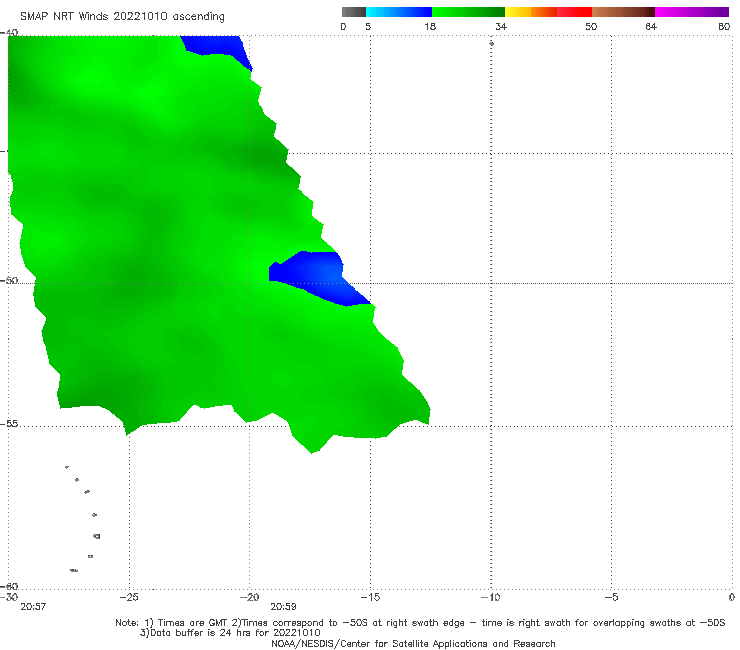
Task: Click the red segment of the colorbar
Action: [574, 12]
